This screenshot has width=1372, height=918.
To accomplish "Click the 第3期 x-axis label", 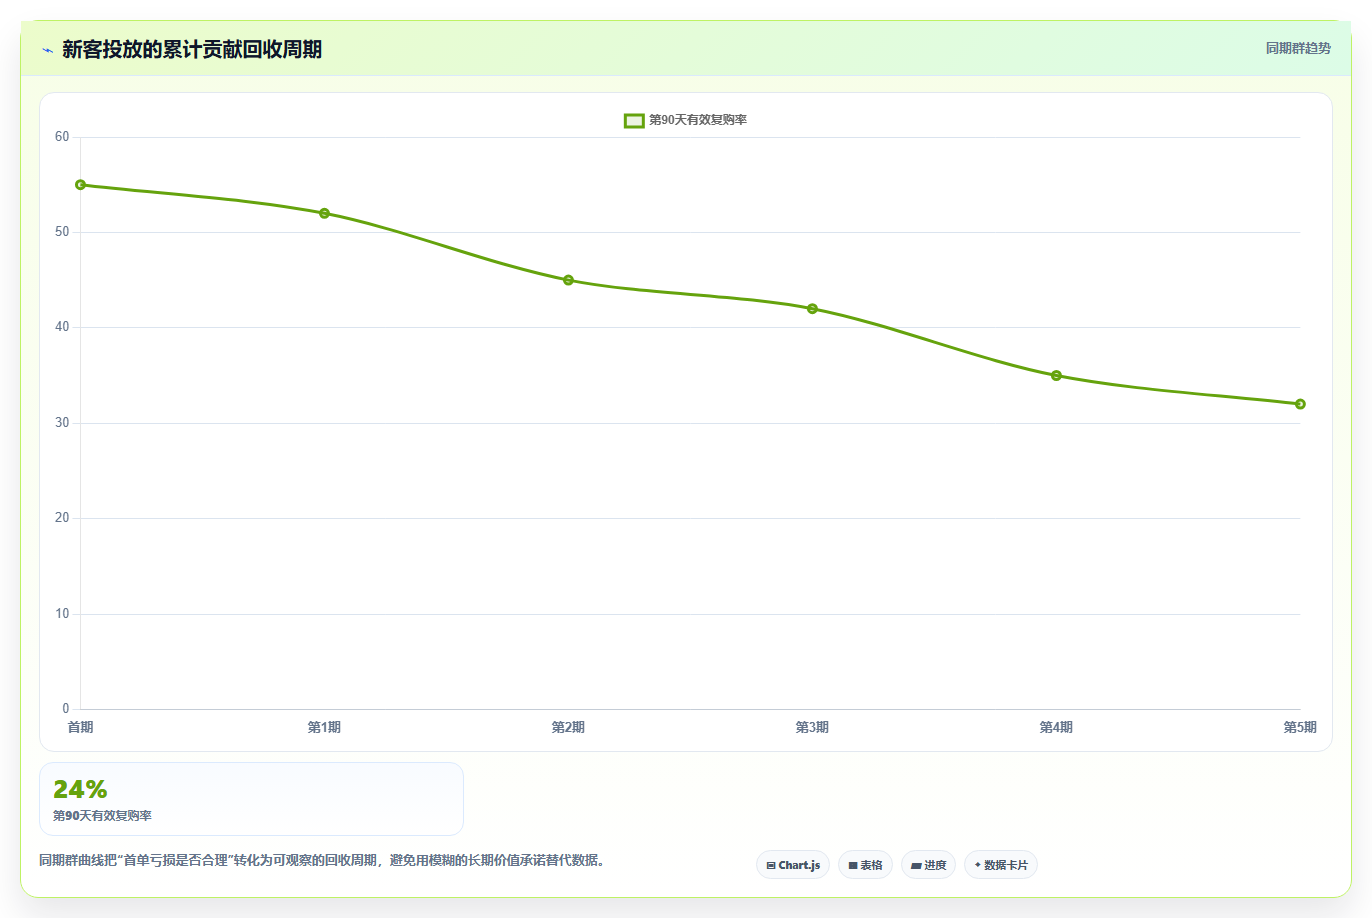I will [812, 727].
